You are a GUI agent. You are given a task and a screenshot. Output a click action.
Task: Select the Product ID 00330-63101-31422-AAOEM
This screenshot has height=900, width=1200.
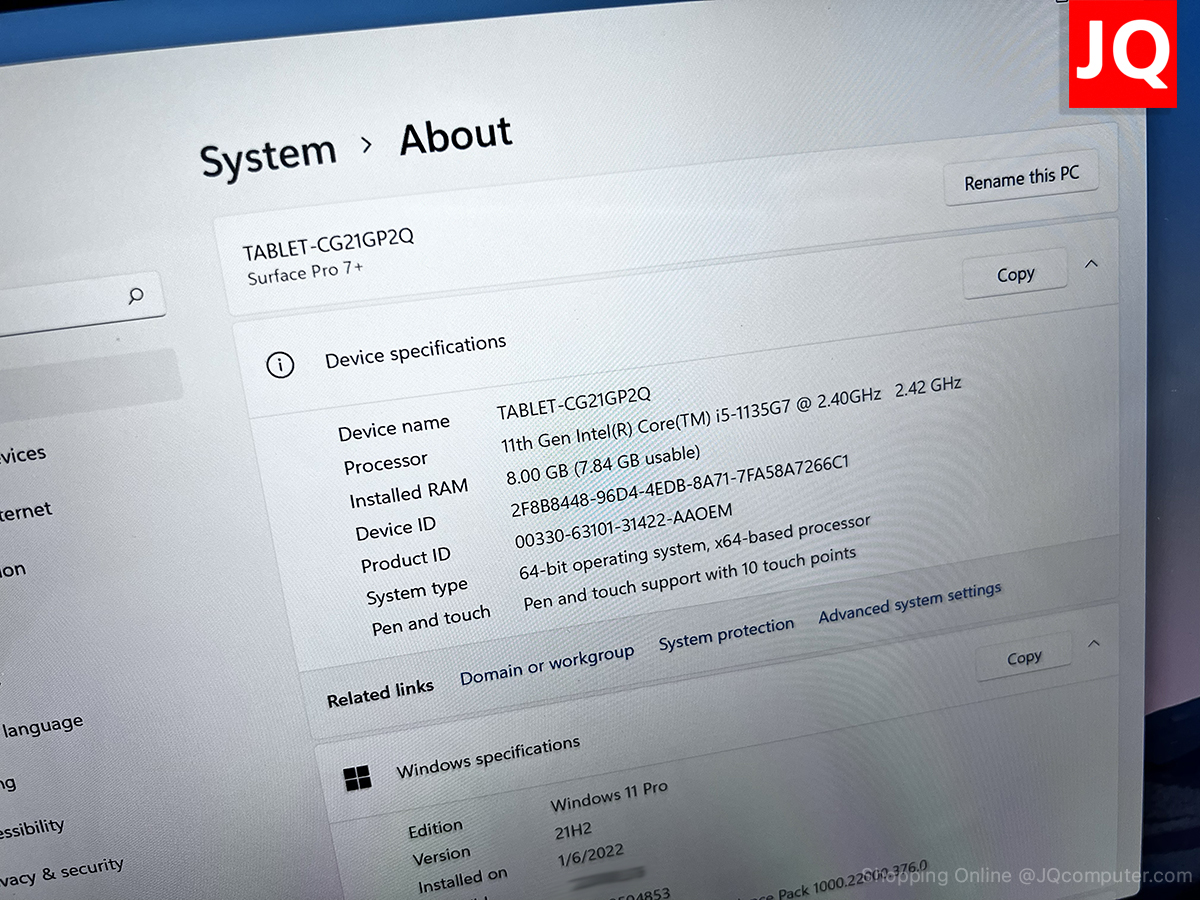click(x=623, y=526)
